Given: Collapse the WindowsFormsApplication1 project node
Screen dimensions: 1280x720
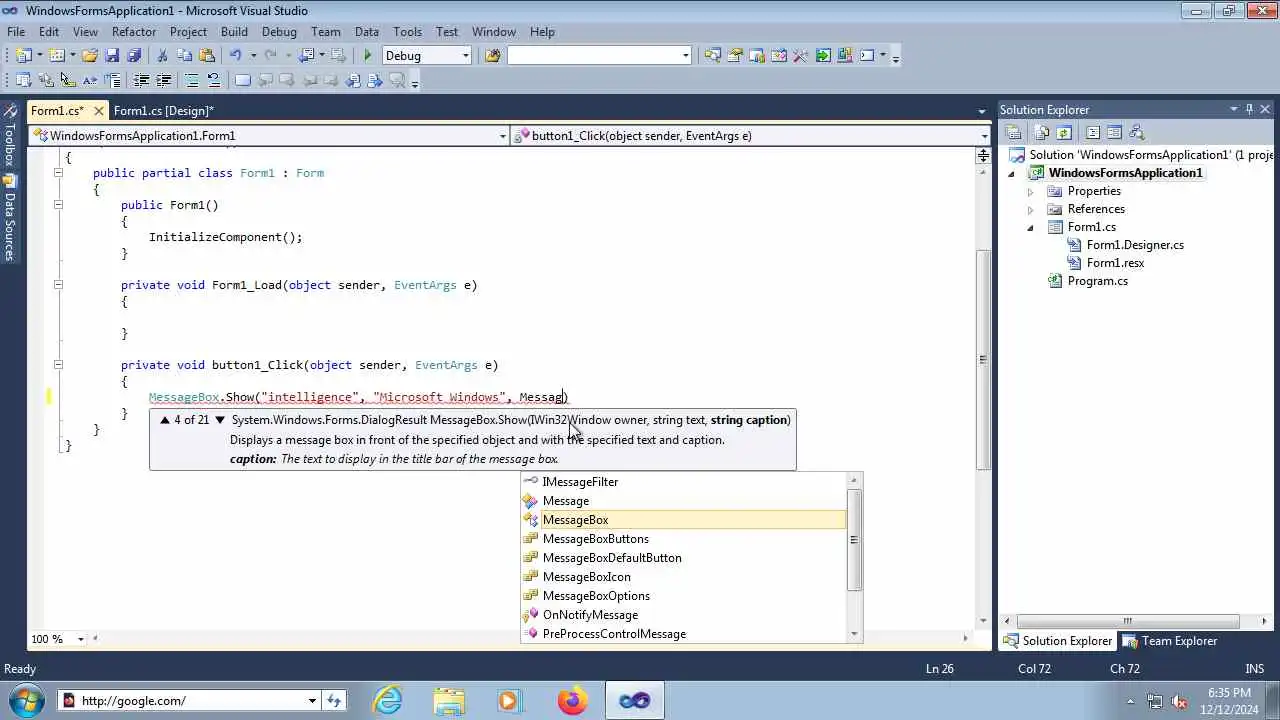Looking at the screenshot, I should pyautogui.click(x=1011, y=173).
